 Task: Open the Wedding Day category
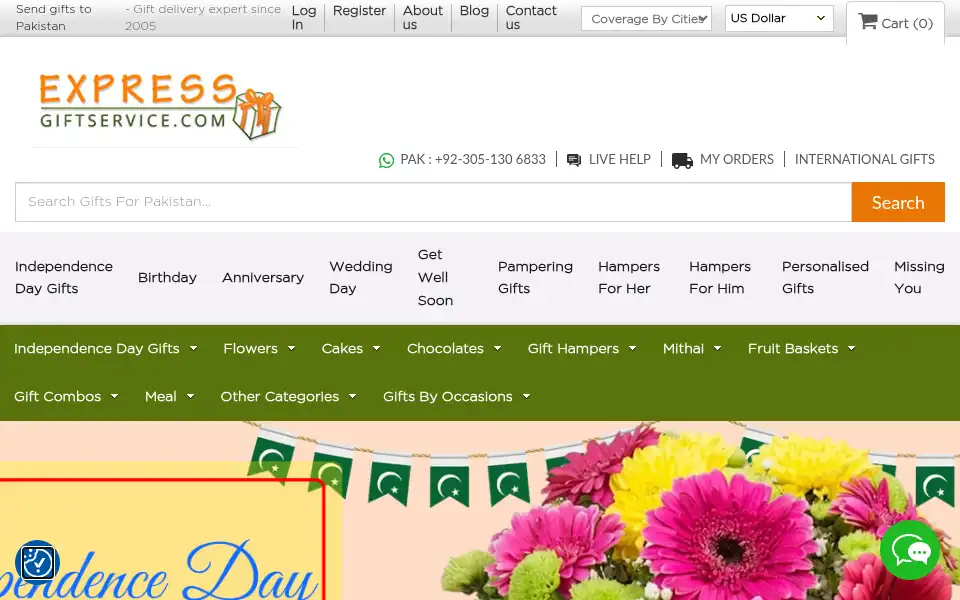point(361,277)
